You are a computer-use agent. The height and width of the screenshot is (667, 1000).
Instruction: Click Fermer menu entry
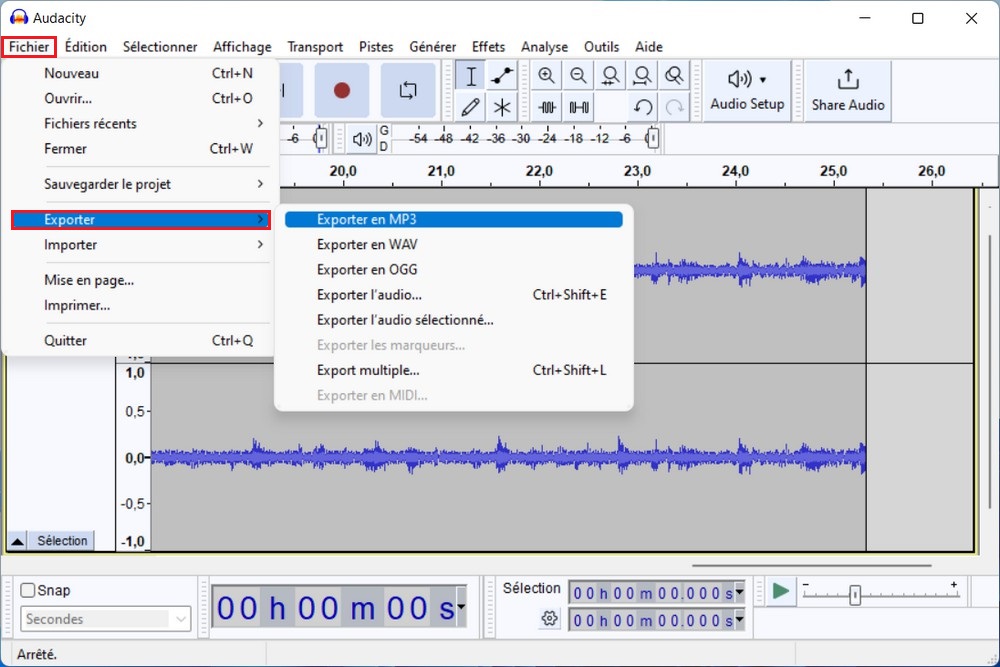tap(142, 149)
